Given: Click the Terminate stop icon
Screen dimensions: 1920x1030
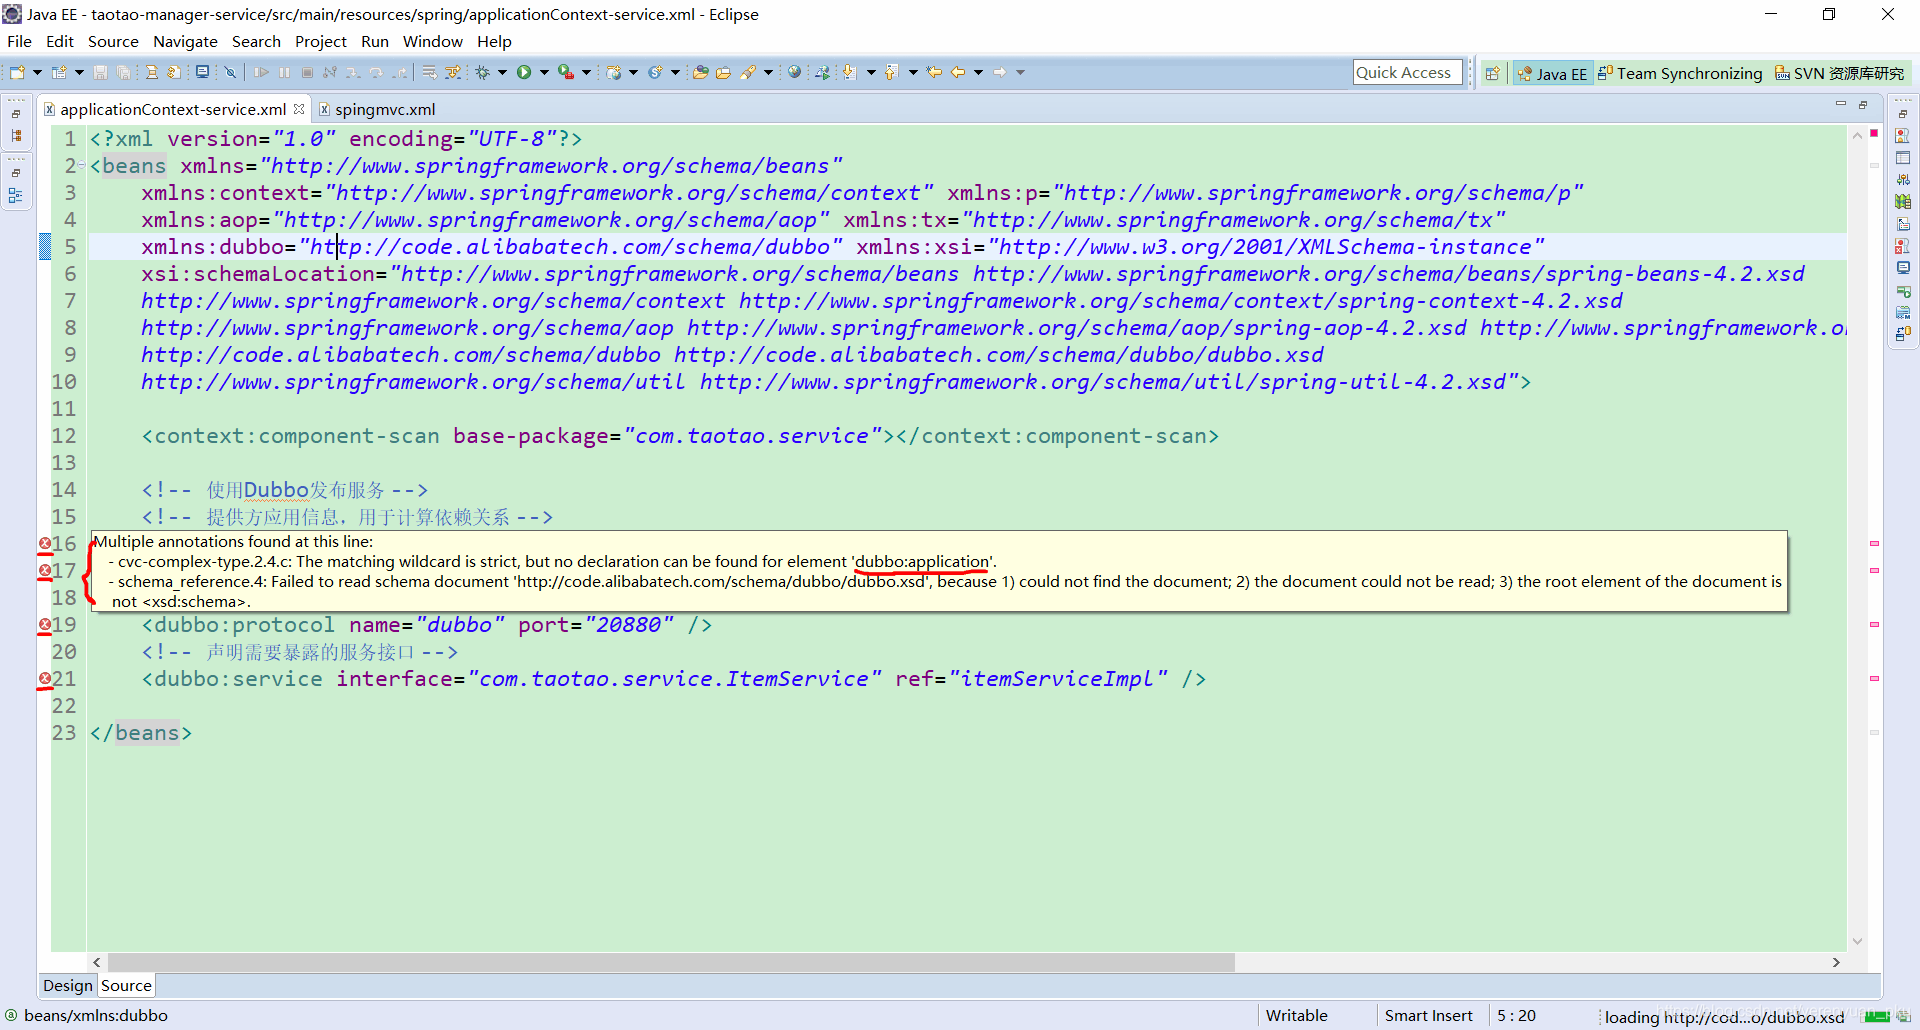Looking at the screenshot, I should (x=307, y=72).
